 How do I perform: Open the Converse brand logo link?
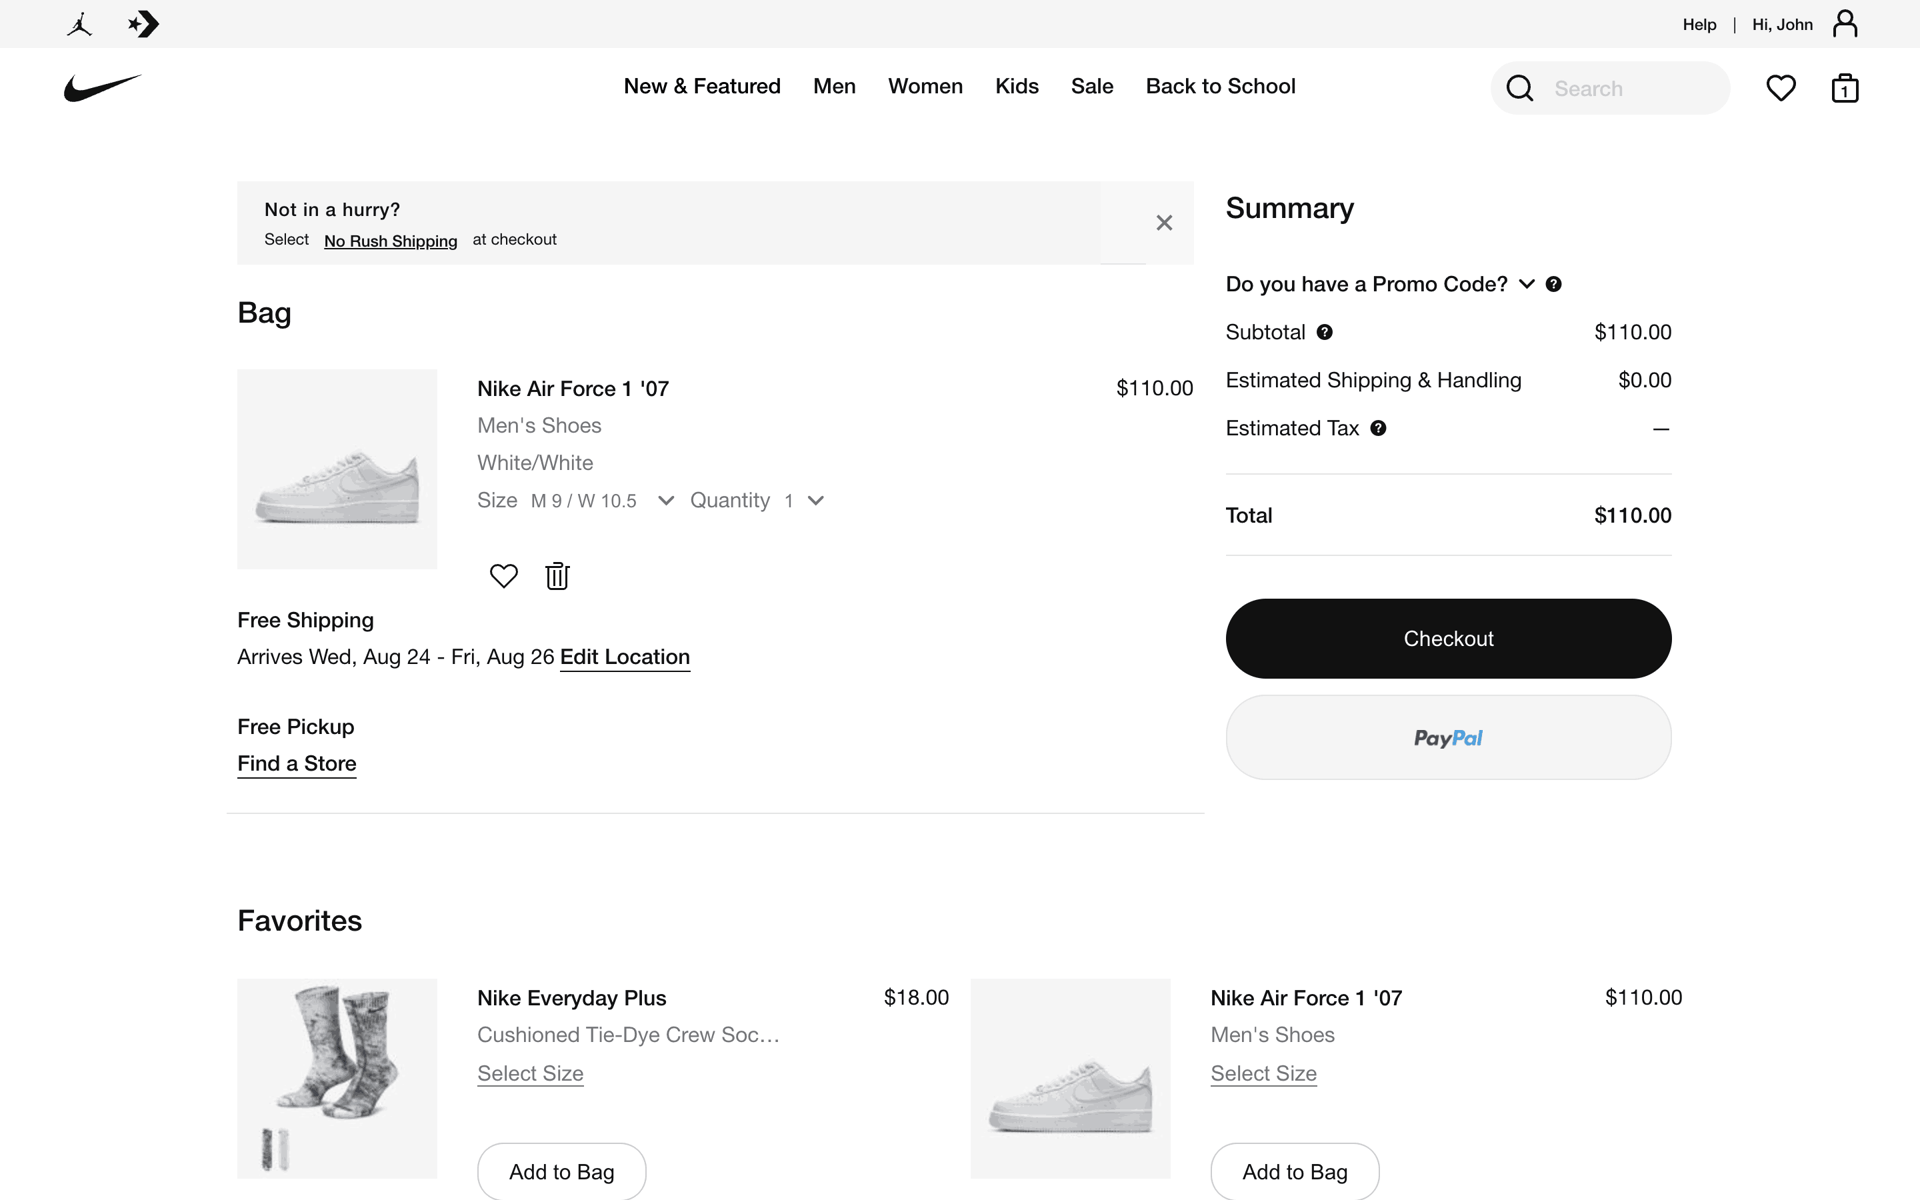(x=144, y=24)
